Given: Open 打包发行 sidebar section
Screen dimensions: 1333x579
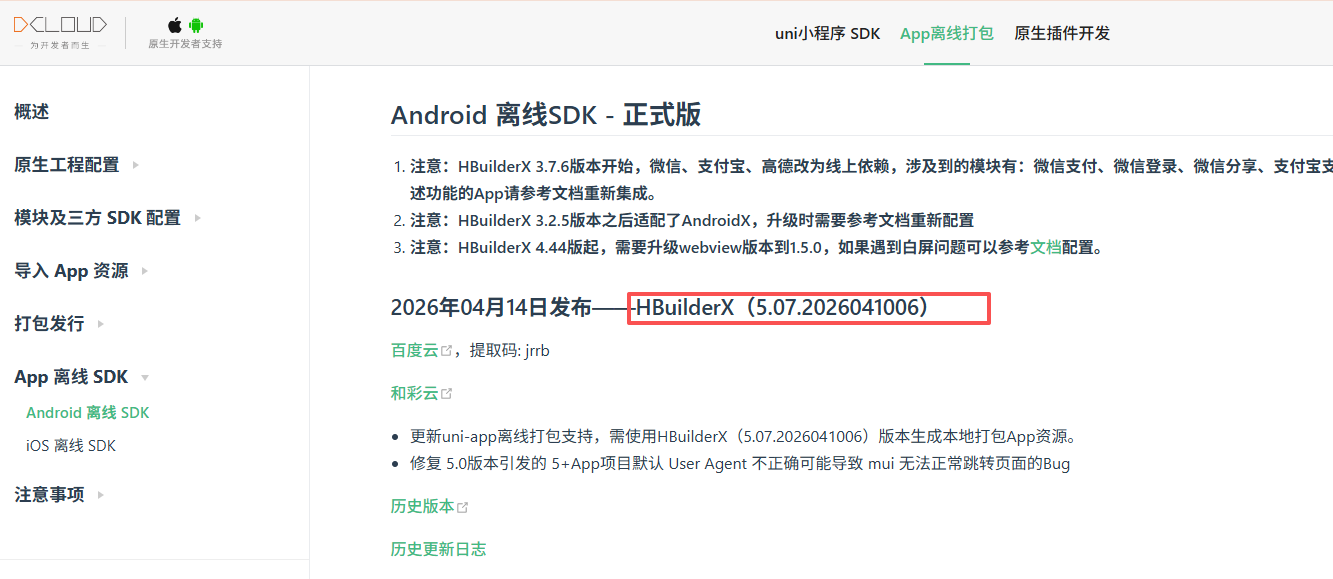Looking at the screenshot, I should click(x=49, y=324).
